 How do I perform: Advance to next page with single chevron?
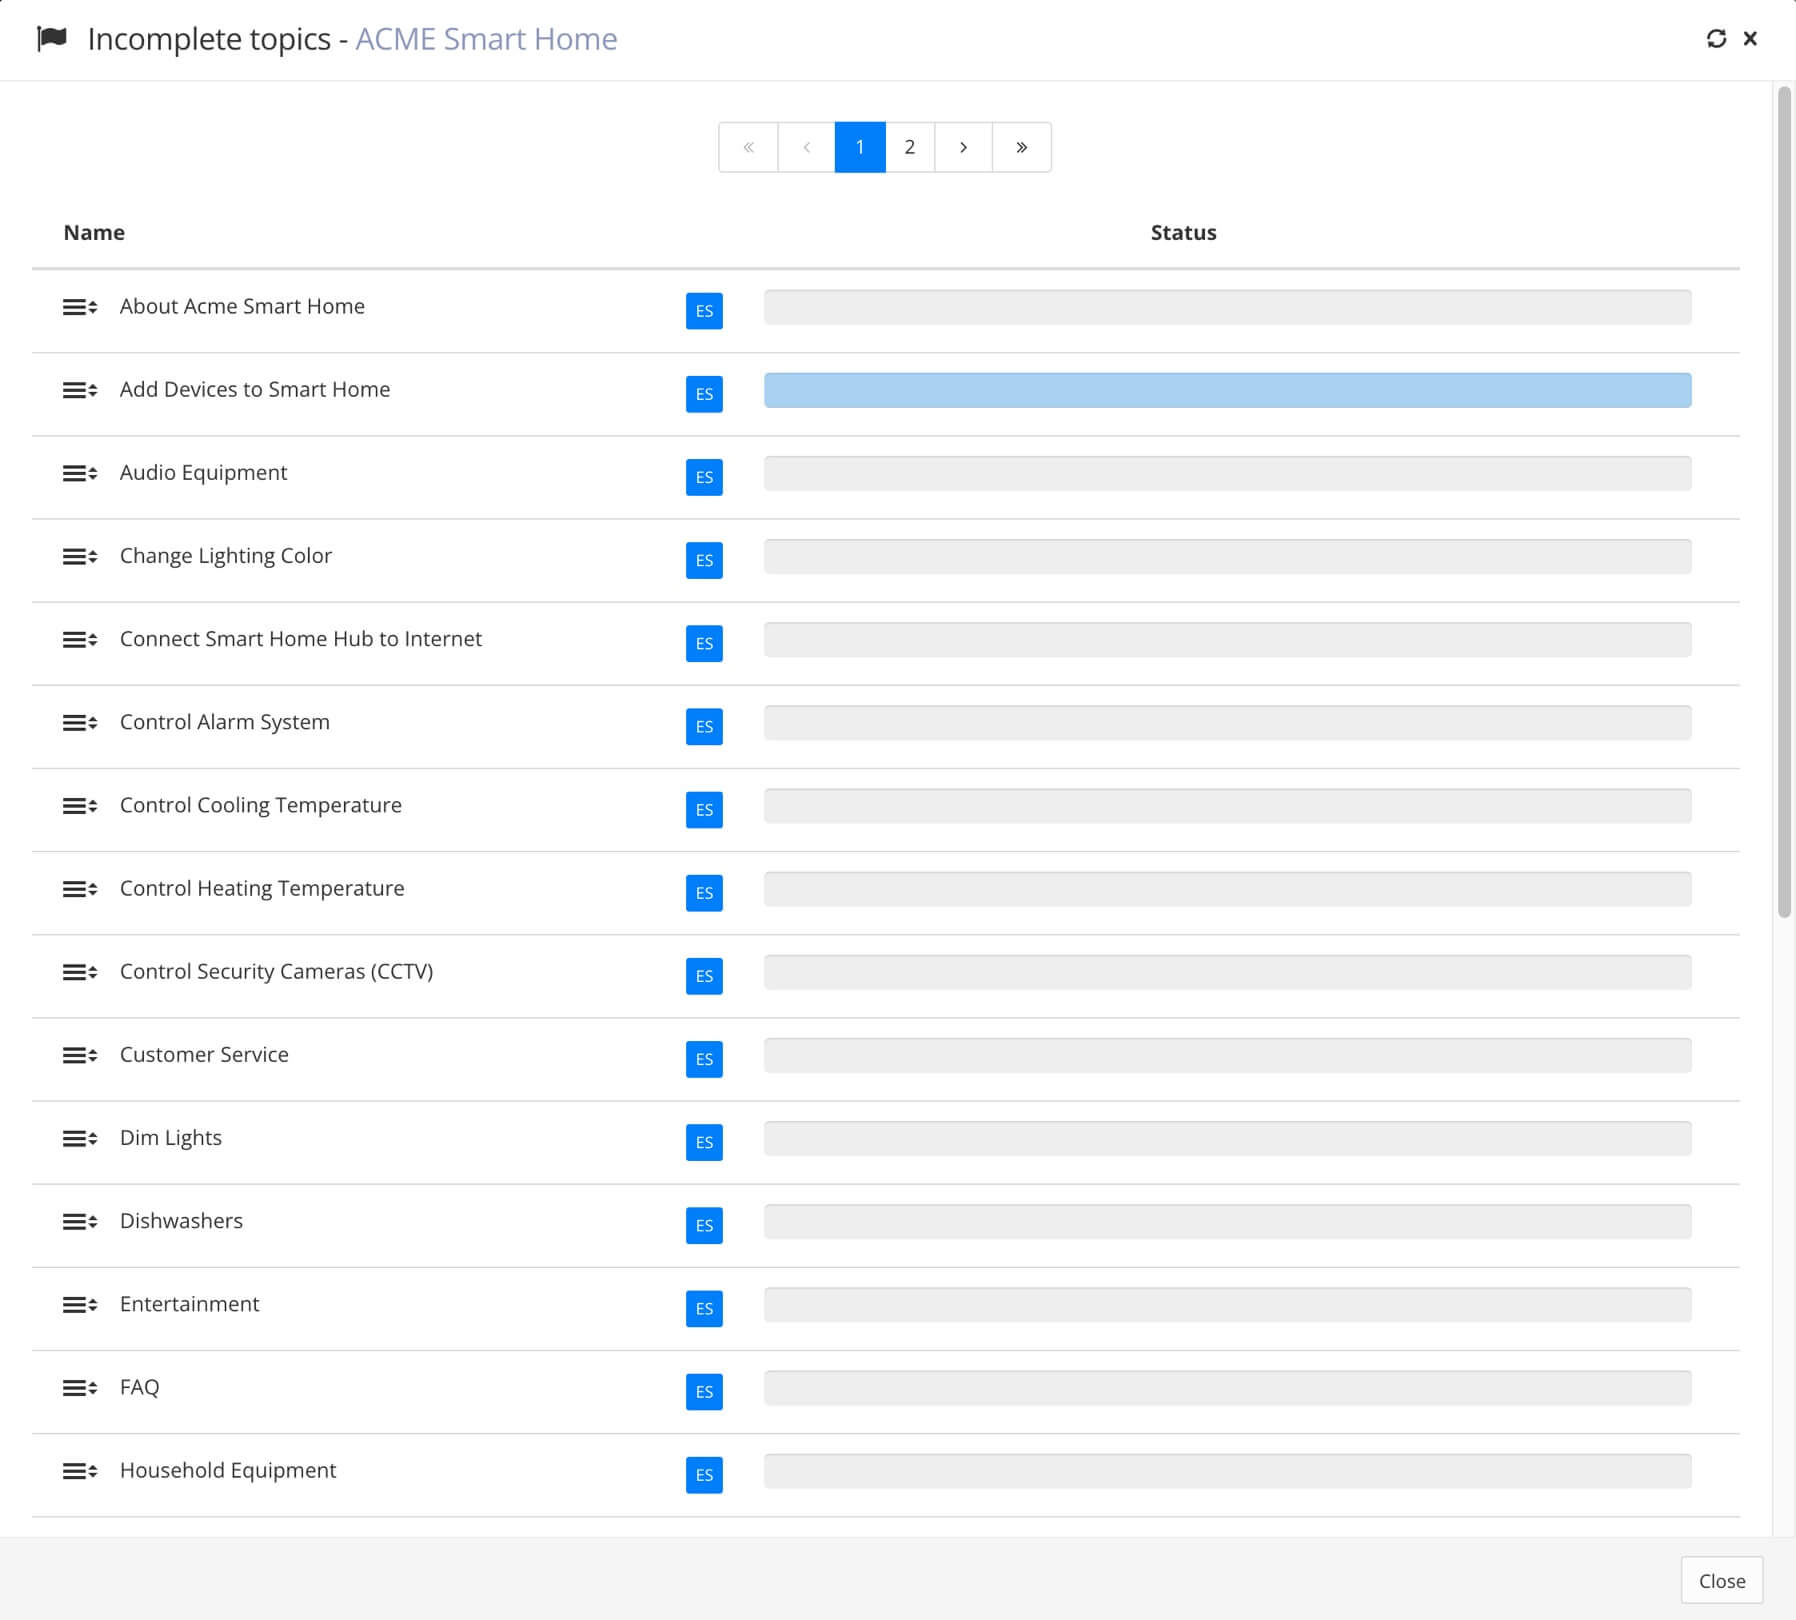click(963, 147)
